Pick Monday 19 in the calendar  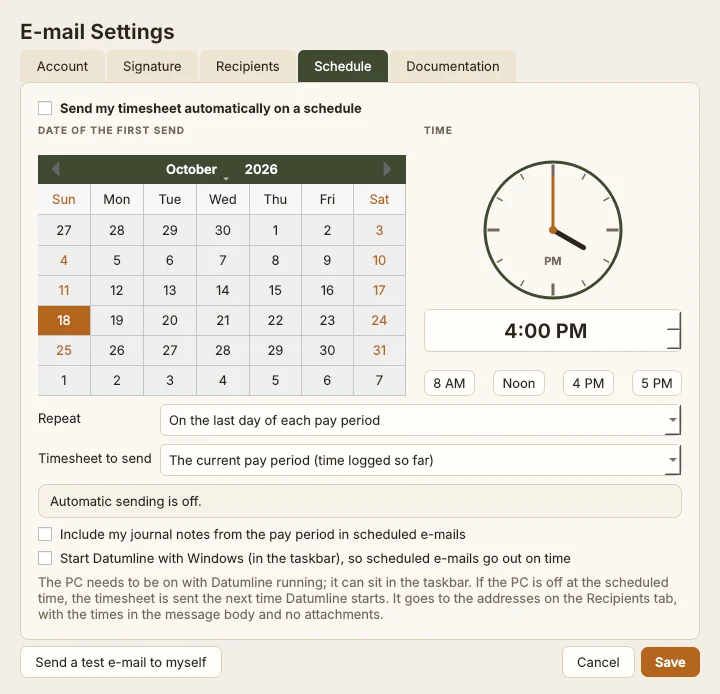coord(117,320)
